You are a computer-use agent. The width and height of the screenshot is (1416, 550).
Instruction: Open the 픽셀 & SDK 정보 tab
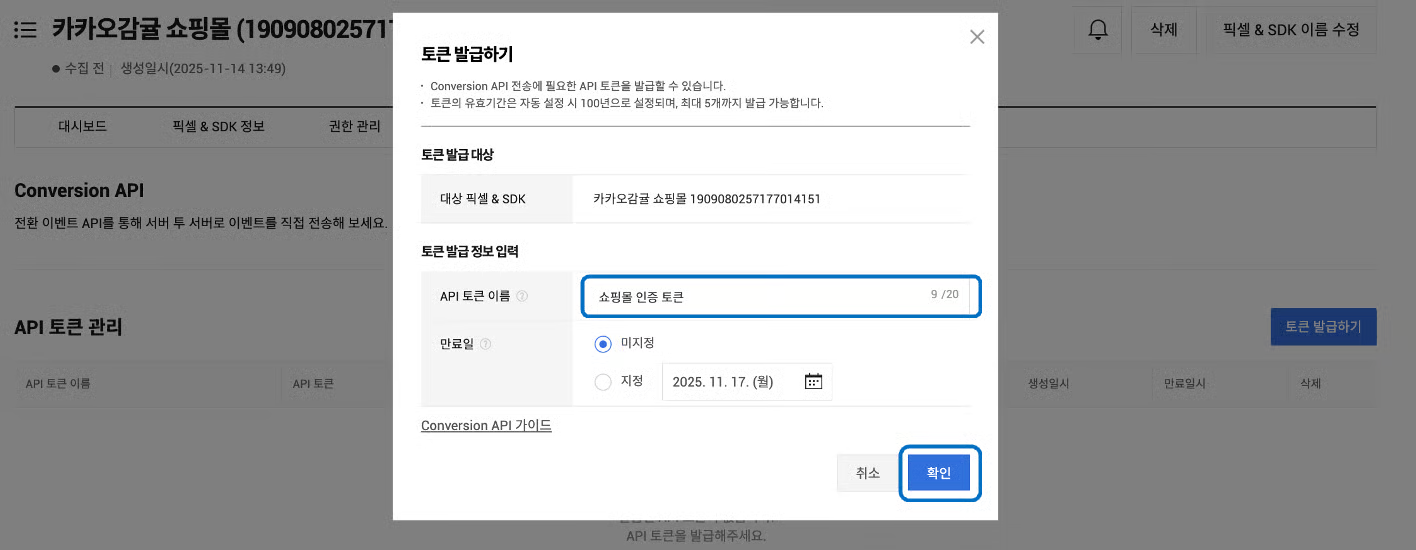coord(218,127)
